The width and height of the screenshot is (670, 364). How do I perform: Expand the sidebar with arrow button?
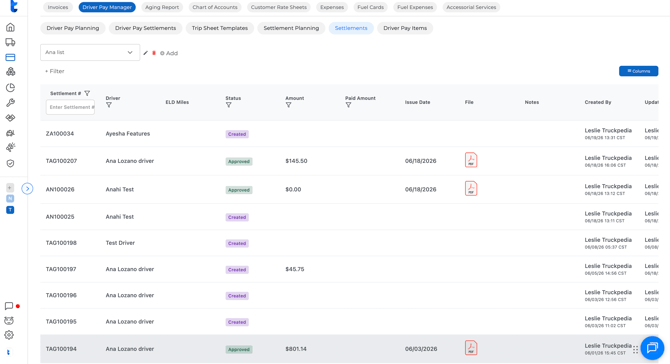[27, 188]
